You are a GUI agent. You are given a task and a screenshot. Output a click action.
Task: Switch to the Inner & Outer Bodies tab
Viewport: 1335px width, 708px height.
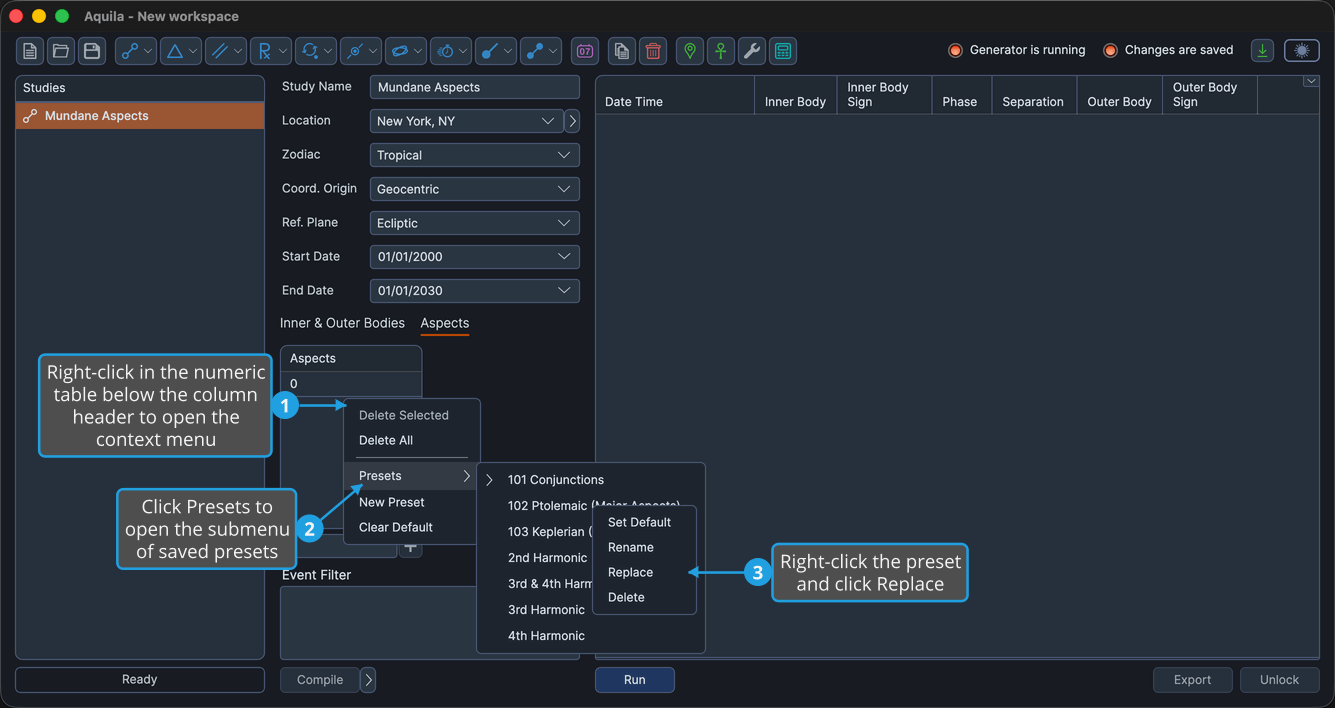pyautogui.click(x=342, y=323)
